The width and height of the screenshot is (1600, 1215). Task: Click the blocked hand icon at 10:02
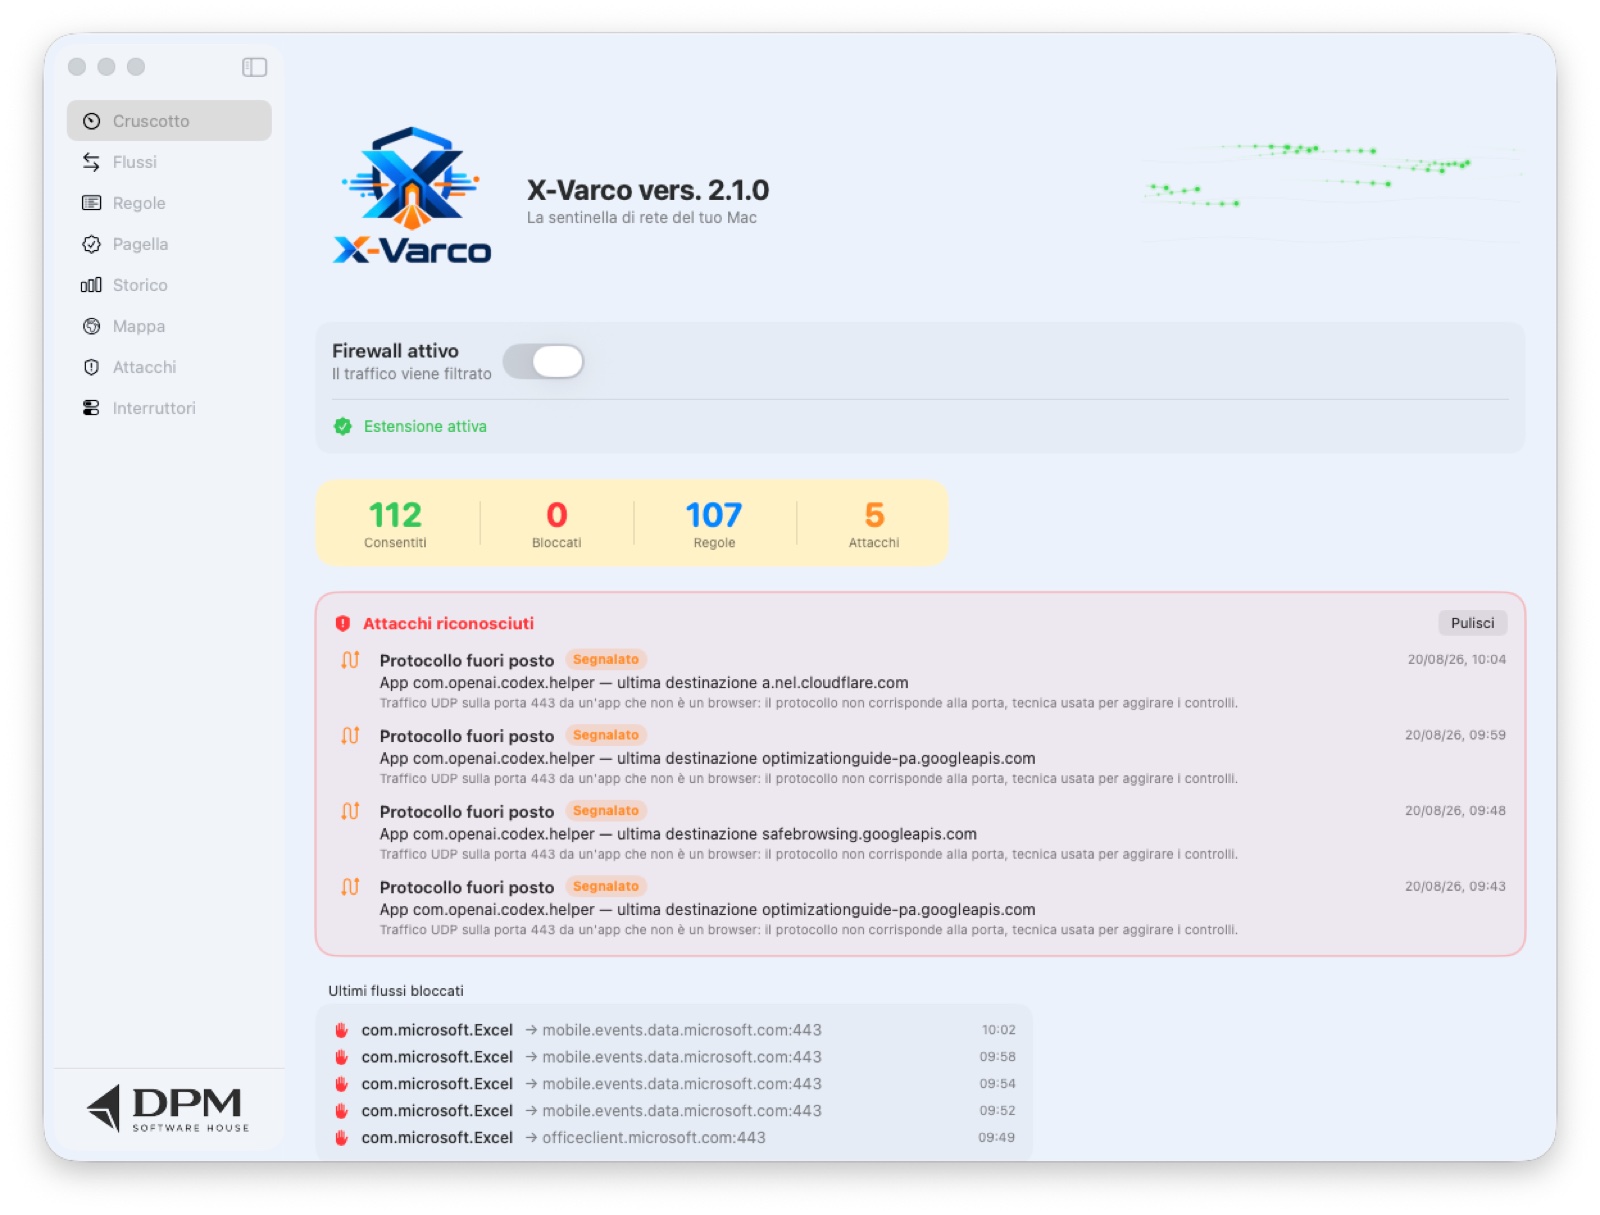click(x=342, y=1030)
